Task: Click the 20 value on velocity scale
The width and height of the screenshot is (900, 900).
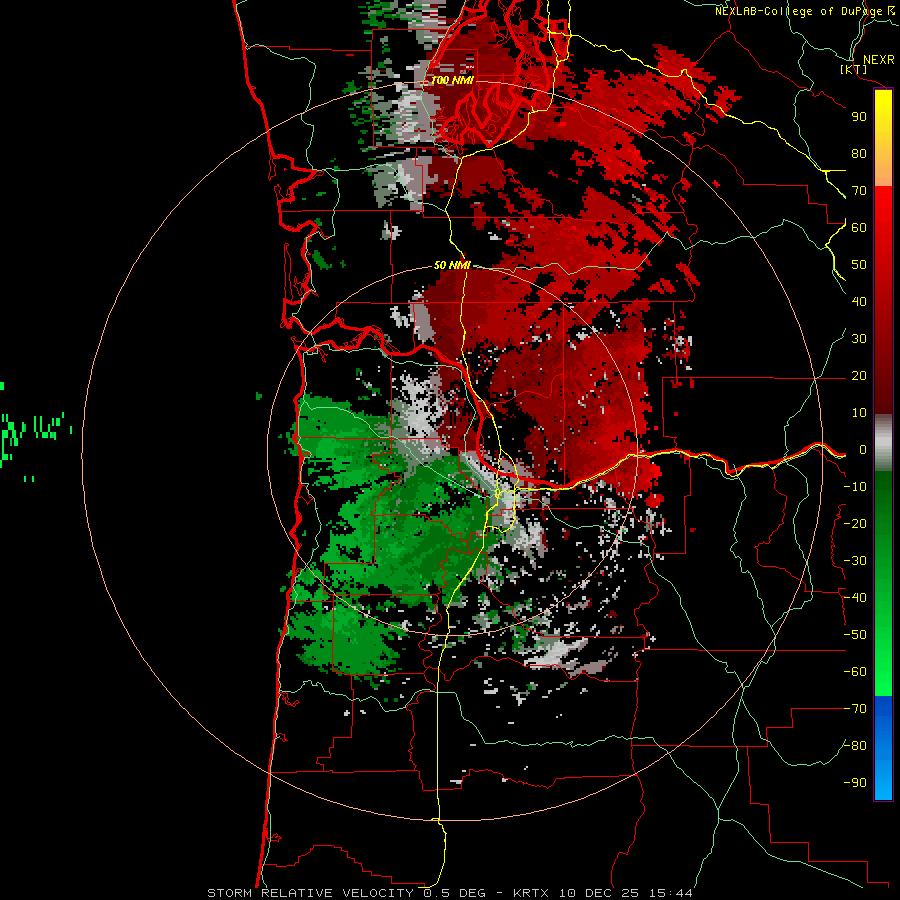Action: coord(859,376)
